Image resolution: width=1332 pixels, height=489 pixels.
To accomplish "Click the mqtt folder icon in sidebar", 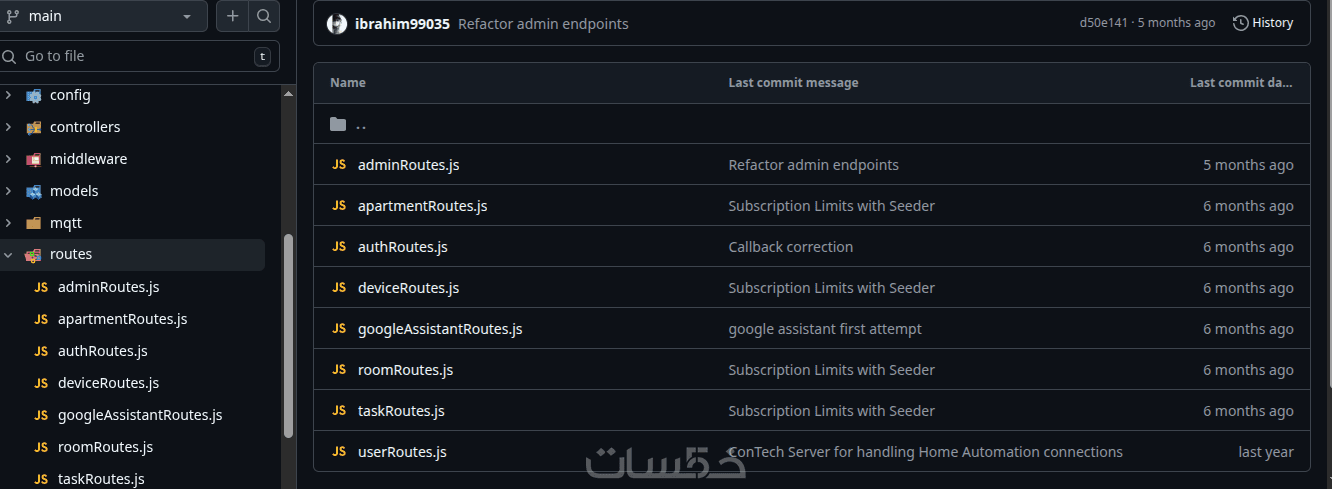I will click(x=34, y=223).
